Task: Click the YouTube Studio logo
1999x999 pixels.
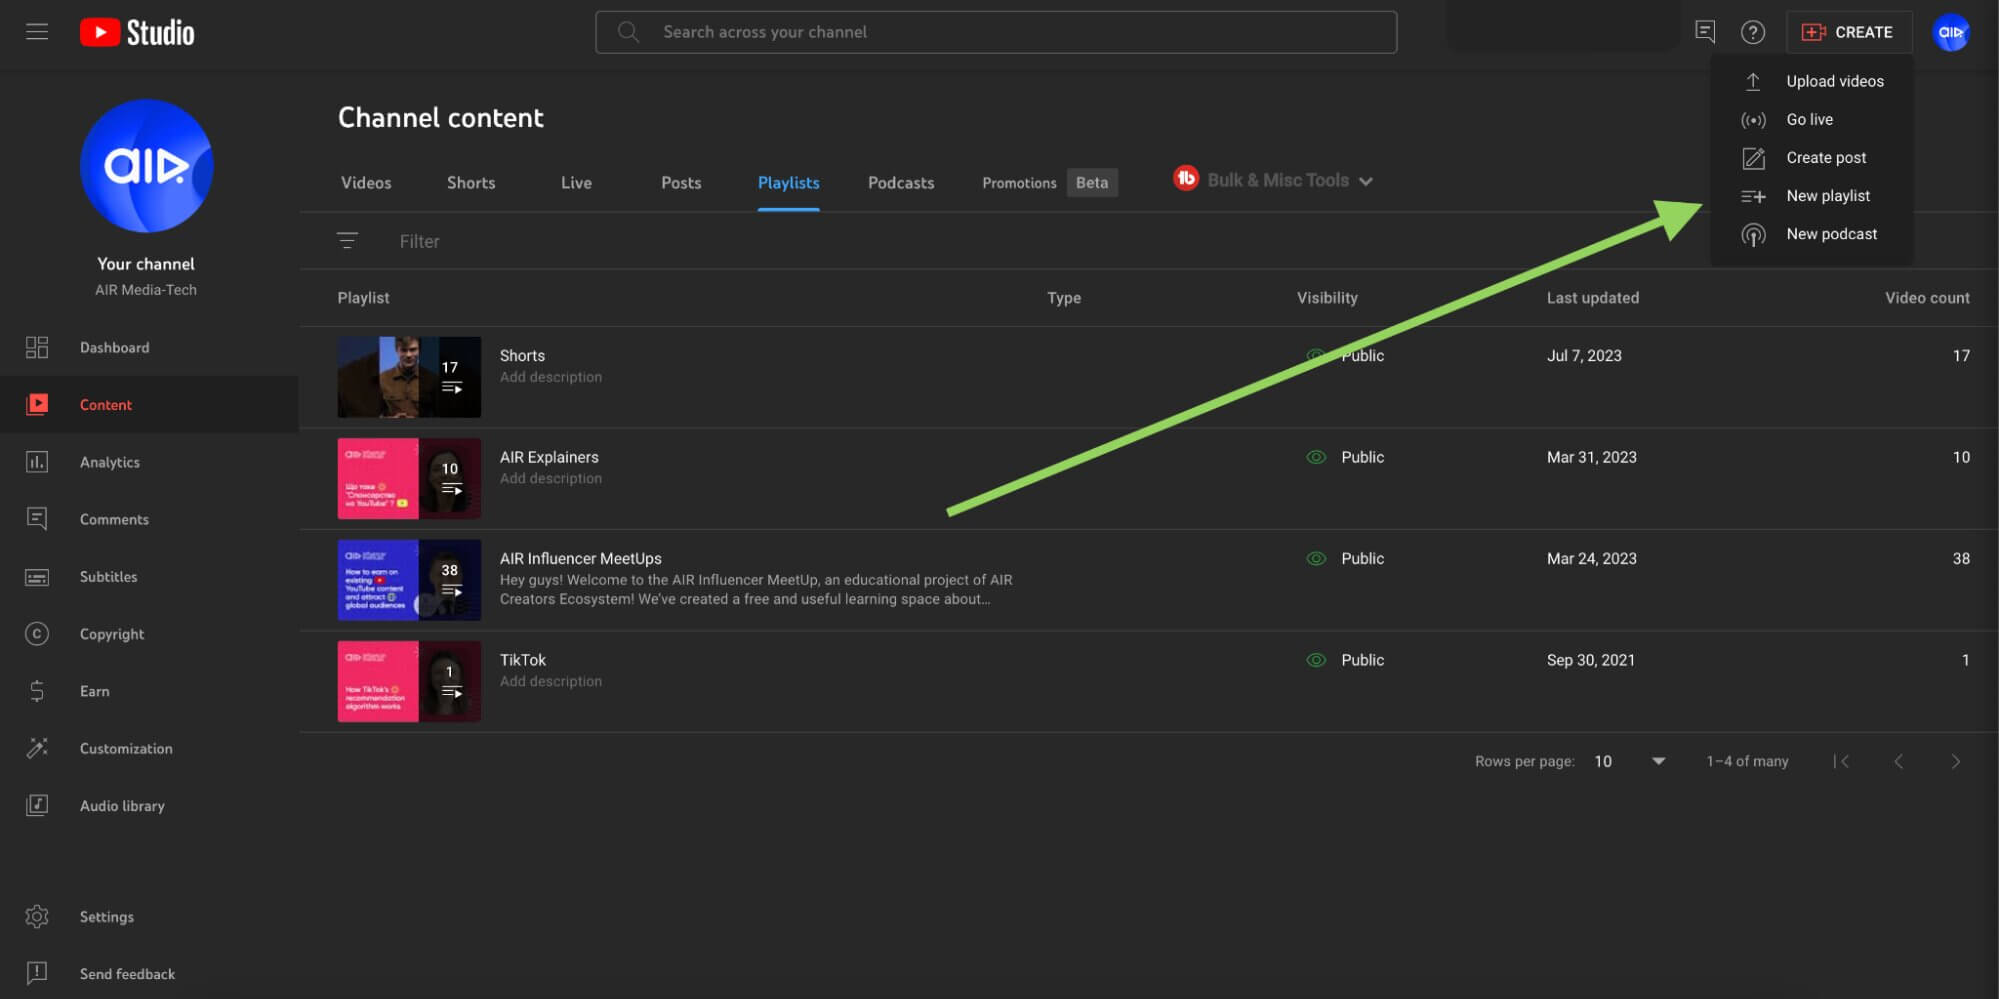Action: tap(137, 32)
